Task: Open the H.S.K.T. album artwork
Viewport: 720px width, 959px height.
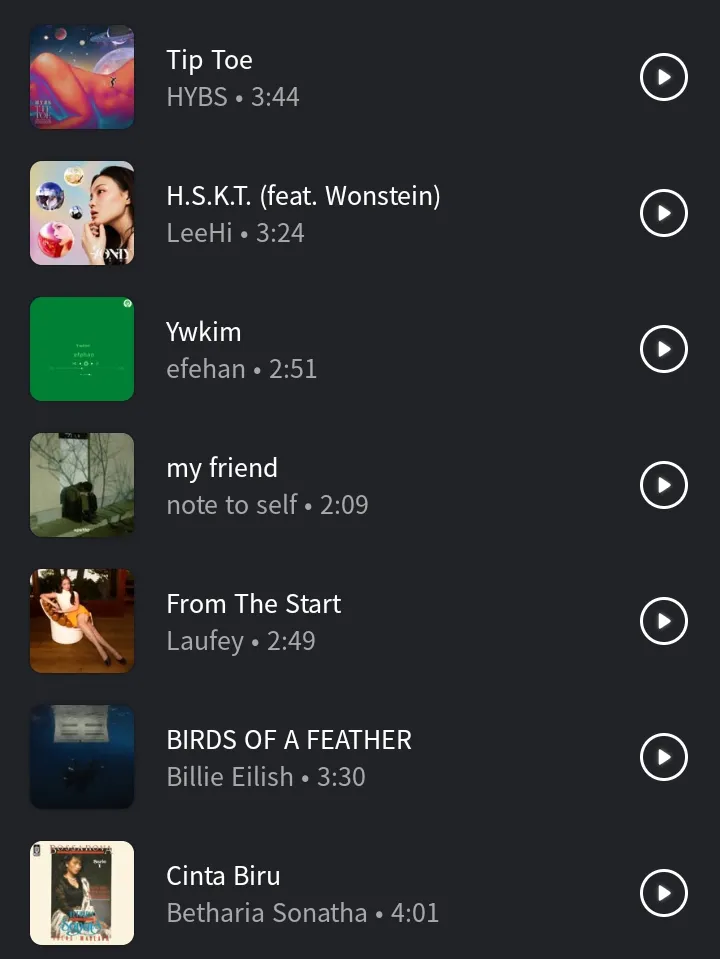Action: point(82,213)
